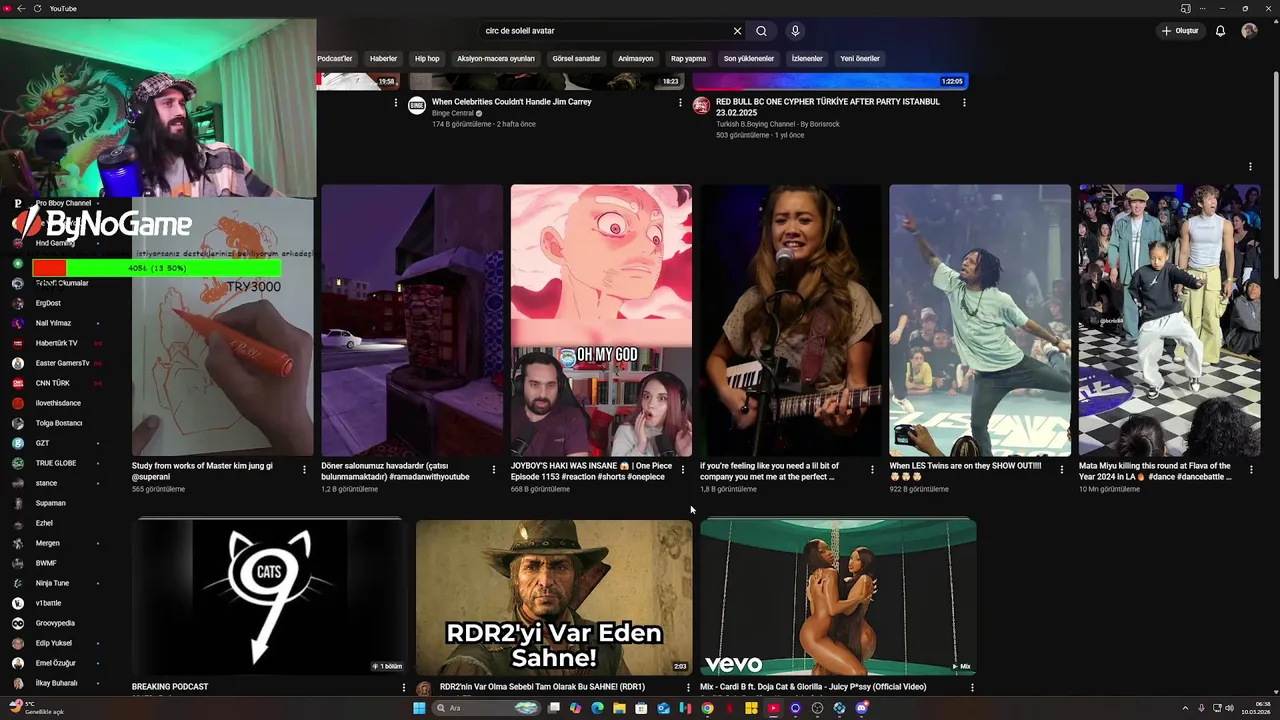
Task: Open the CNN TÜRK subscription
Action: 52,383
